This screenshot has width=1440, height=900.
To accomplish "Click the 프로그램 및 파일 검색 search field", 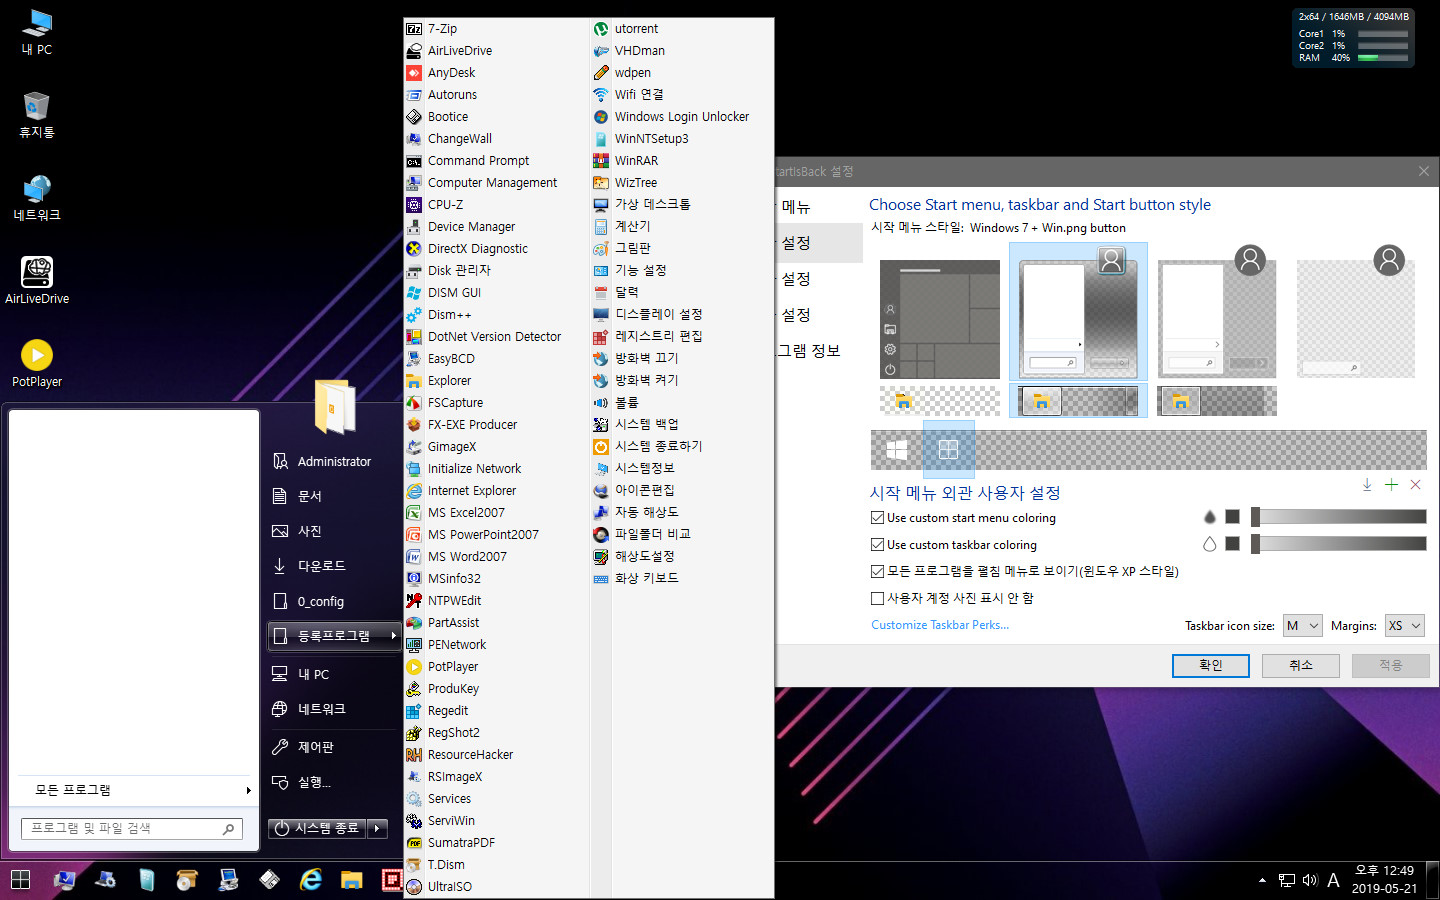I will (x=131, y=828).
